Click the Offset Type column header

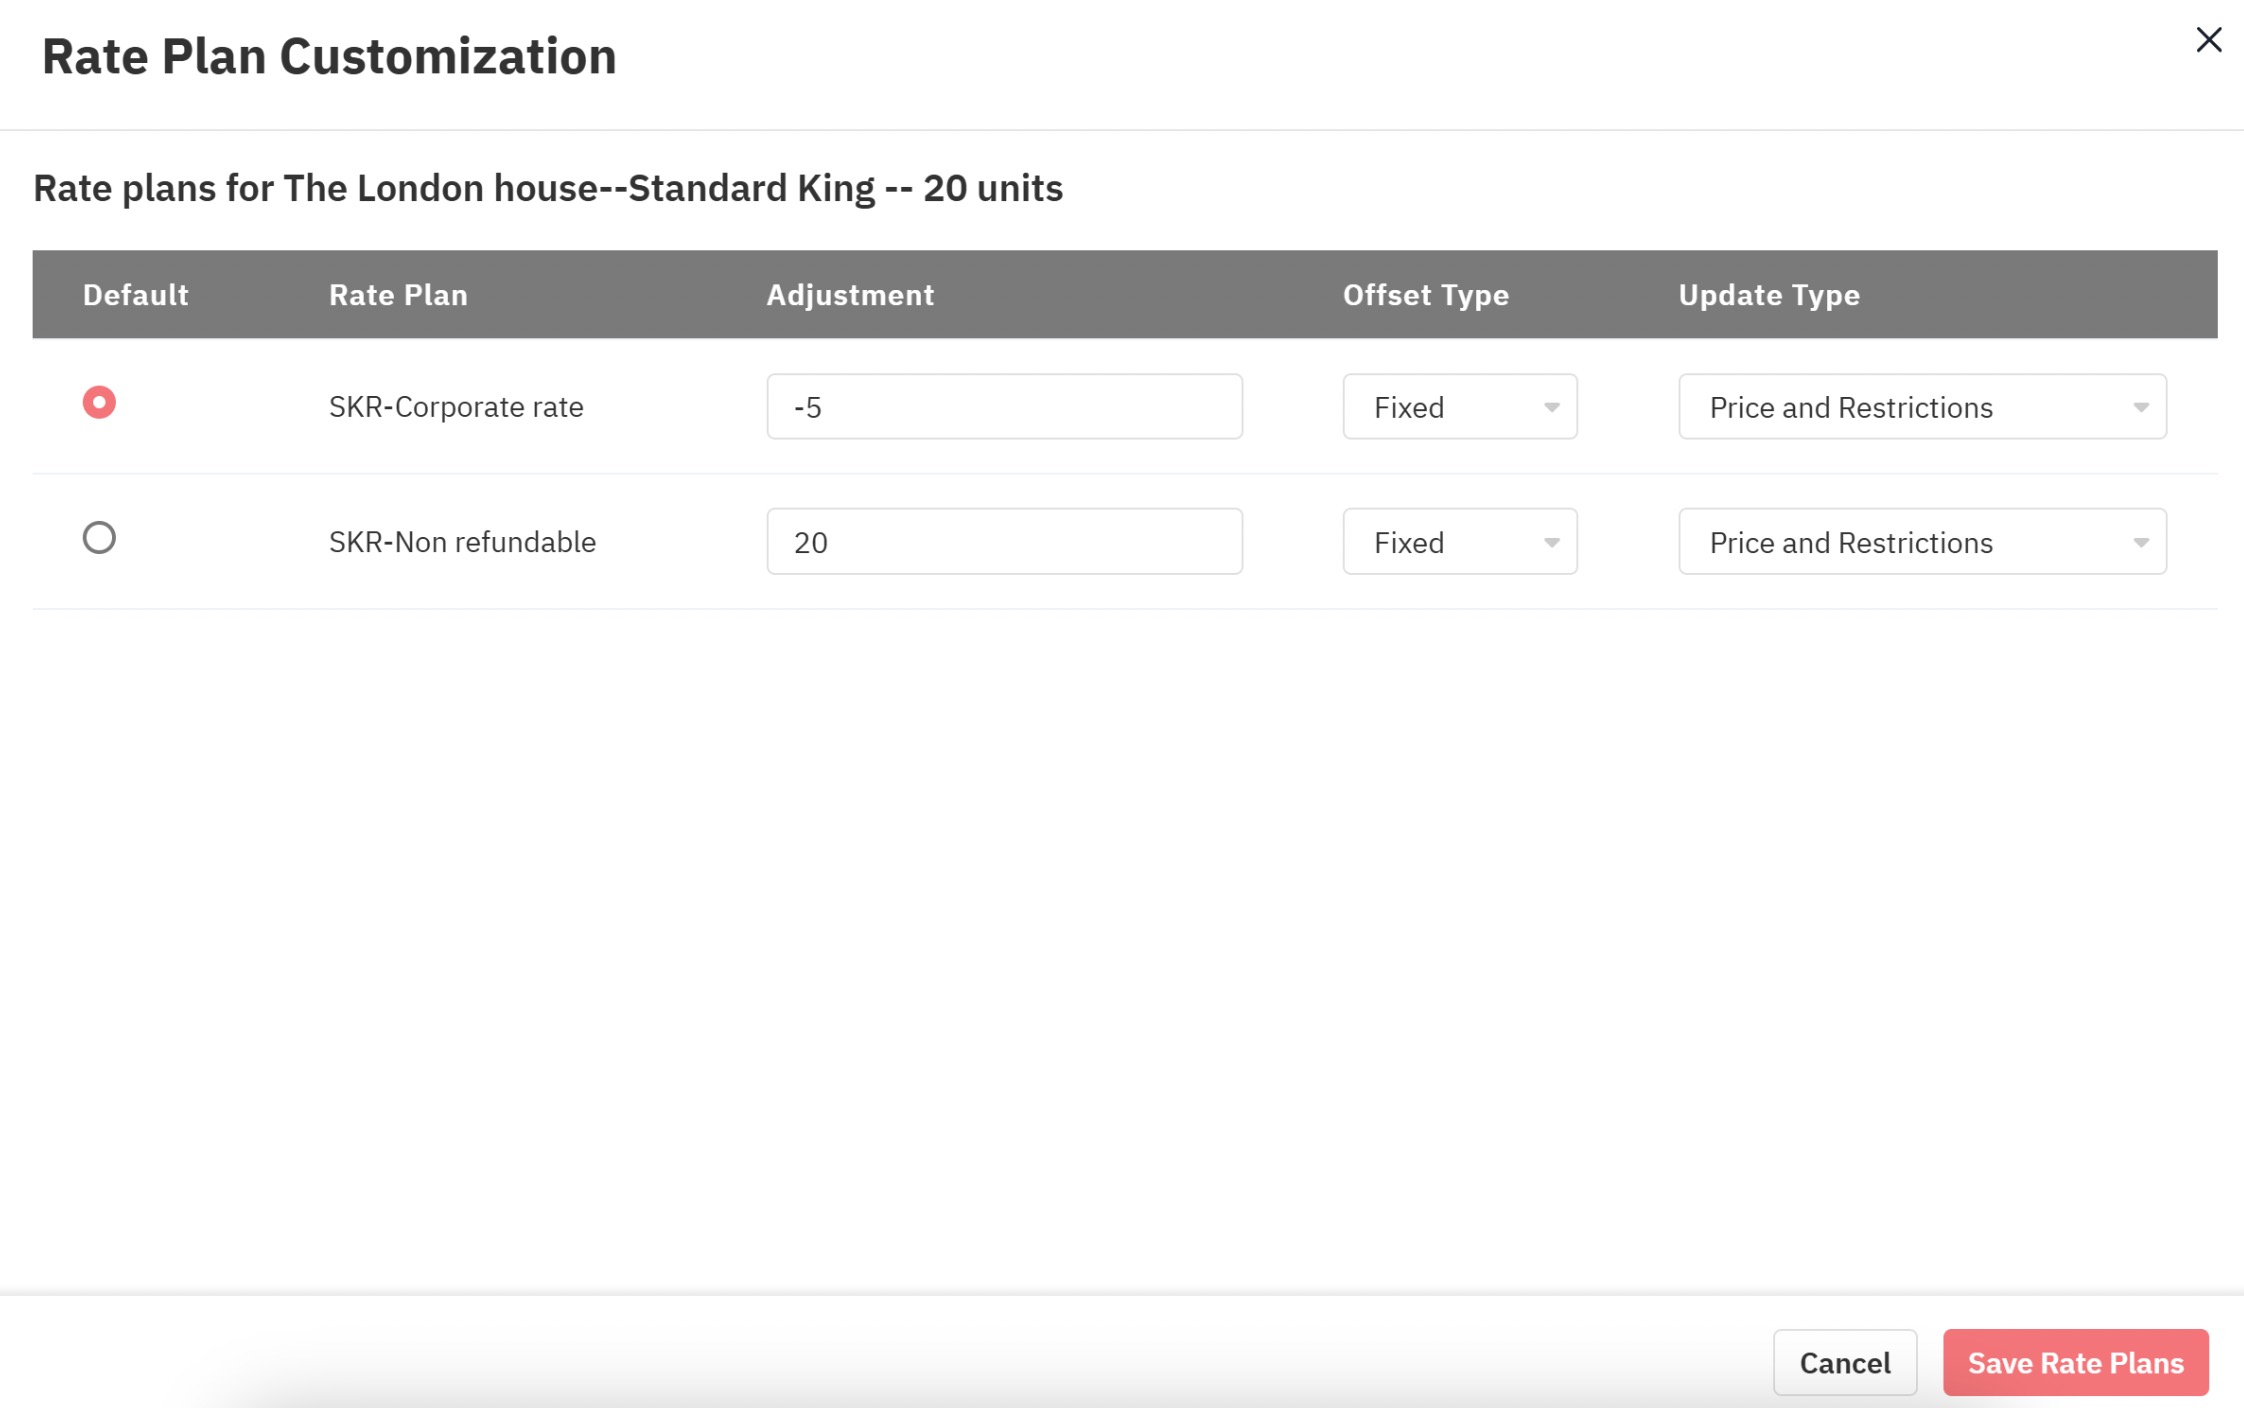[x=1426, y=295]
